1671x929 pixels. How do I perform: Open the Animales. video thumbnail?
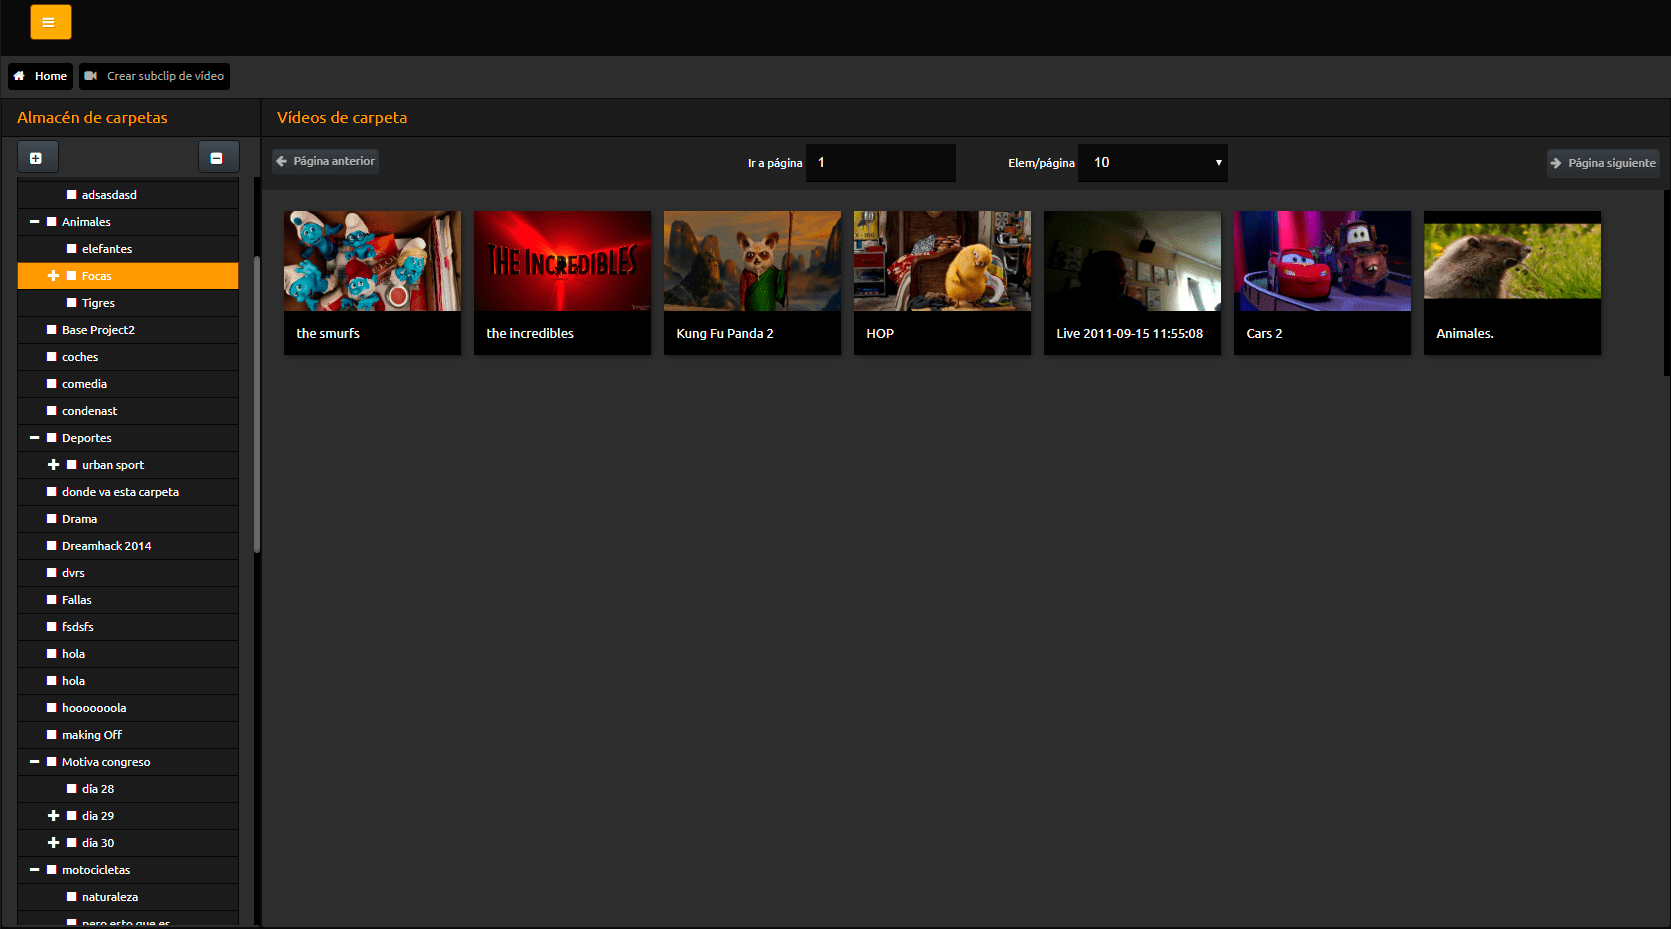[1512, 261]
